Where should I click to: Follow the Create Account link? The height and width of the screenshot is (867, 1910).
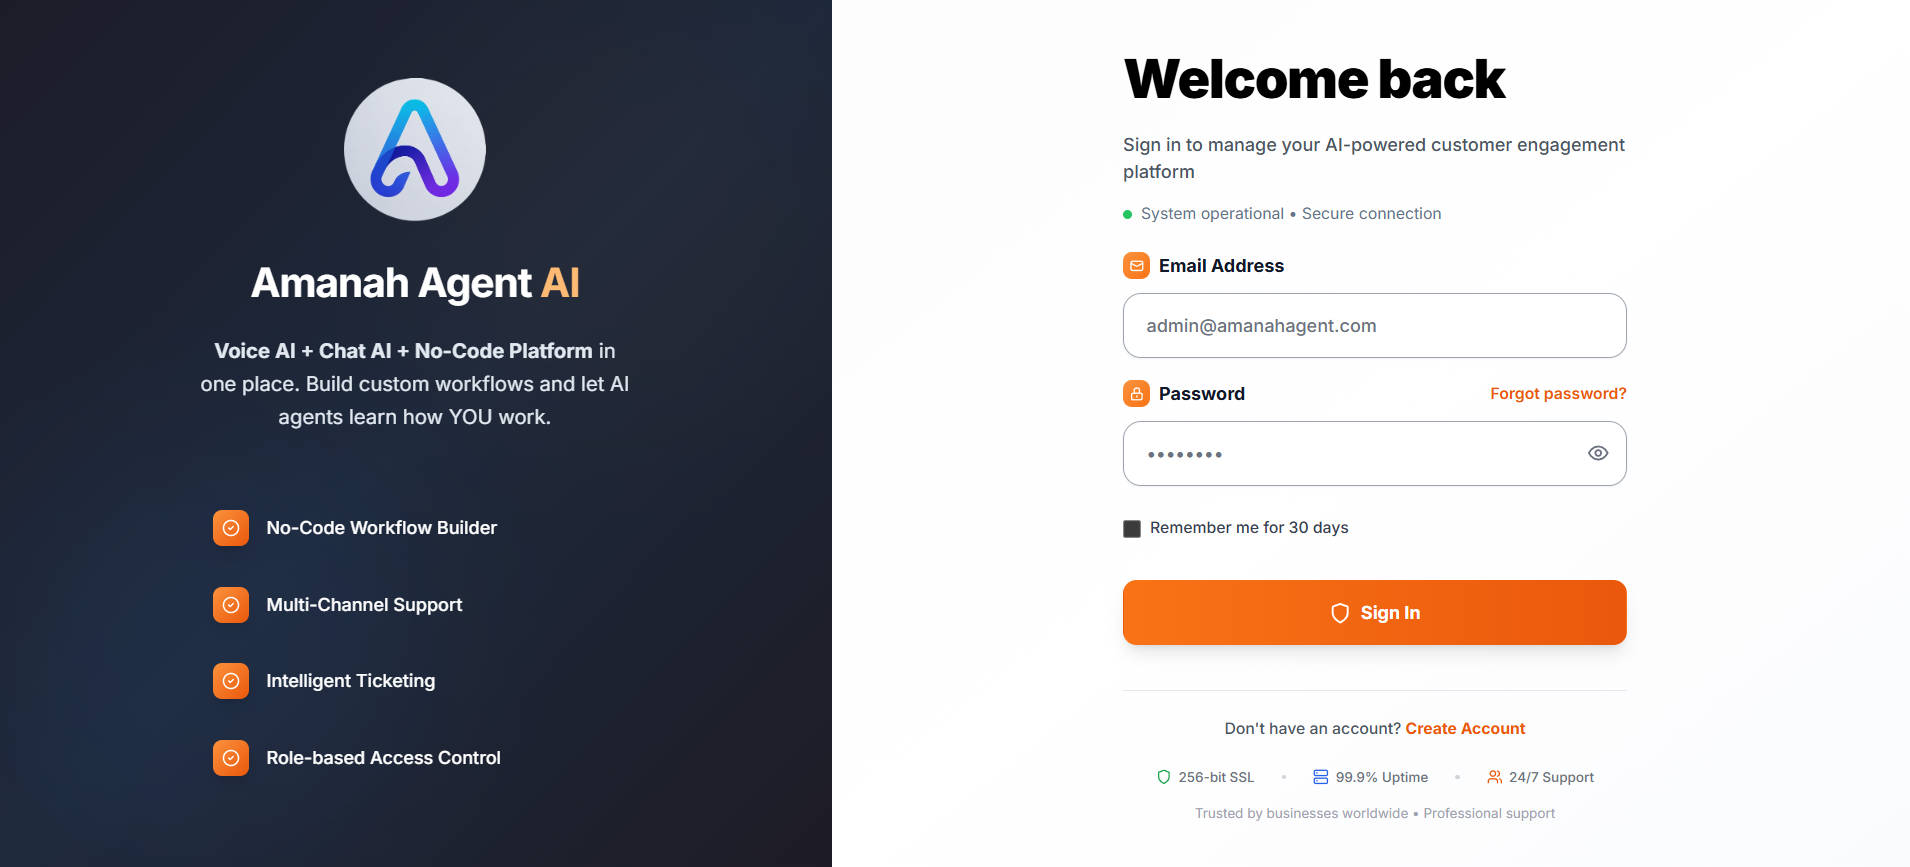pyautogui.click(x=1465, y=729)
